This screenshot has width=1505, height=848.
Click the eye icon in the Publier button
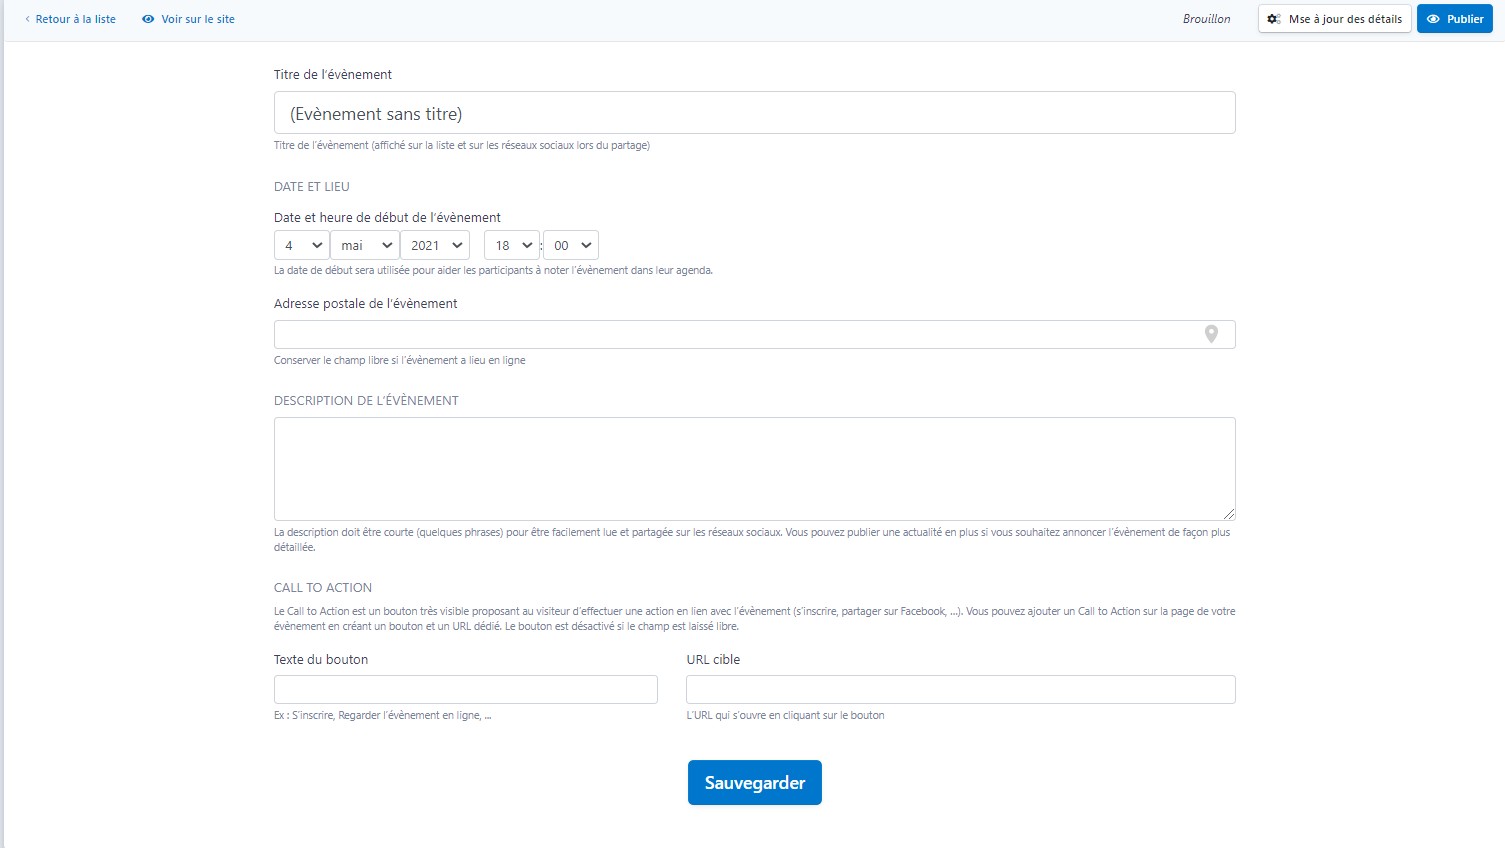coord(1433,19)
